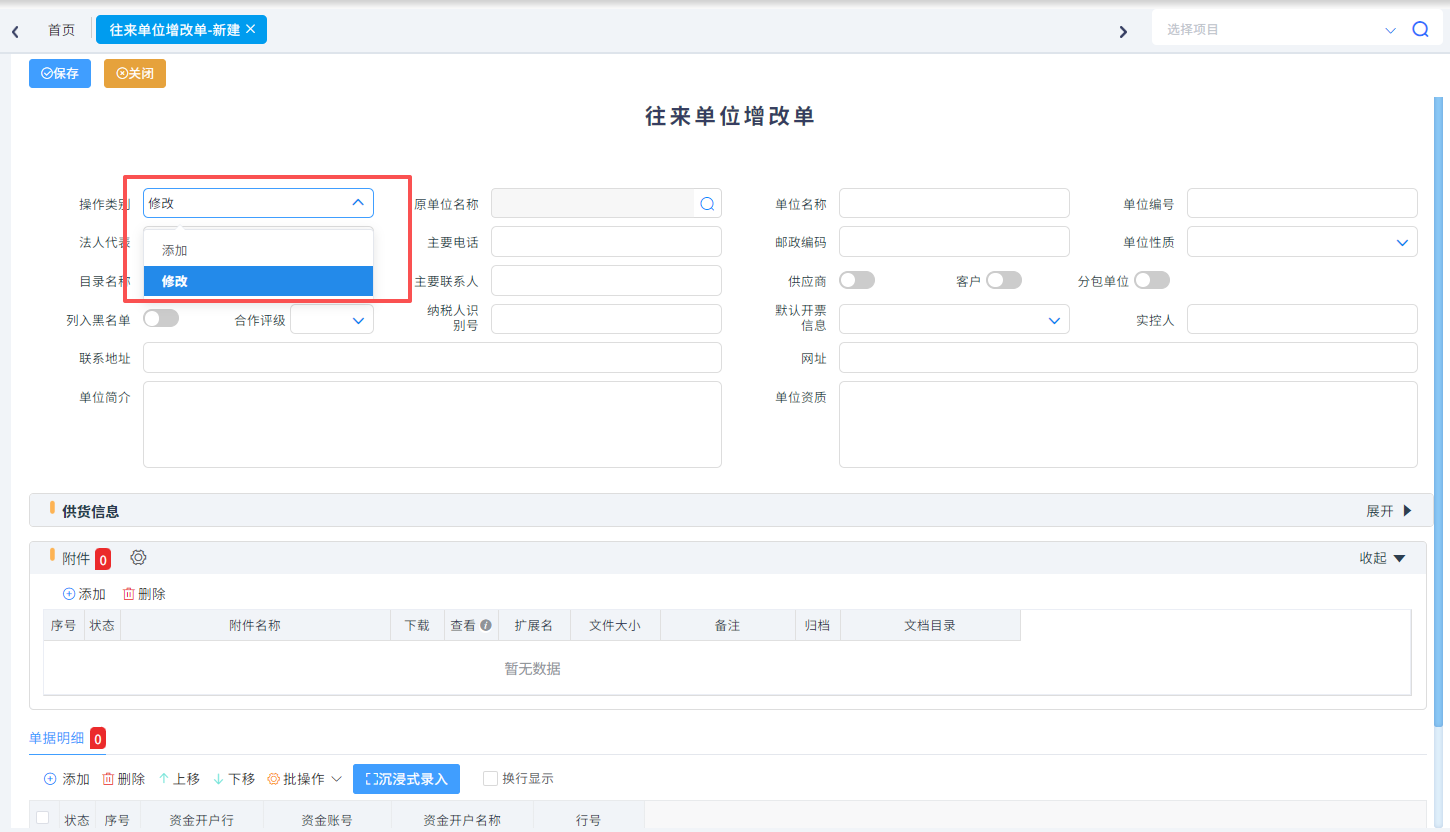Switch to the 首页 tab

point(62,30)
